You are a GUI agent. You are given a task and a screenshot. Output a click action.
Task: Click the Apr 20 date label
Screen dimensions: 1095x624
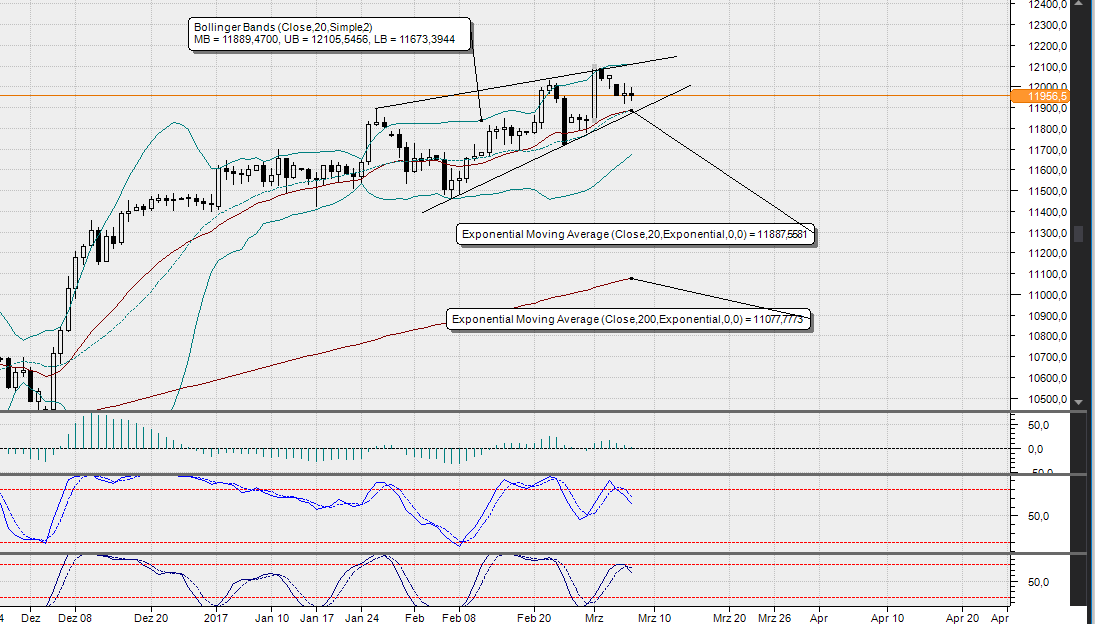pyautogui.click(x=962, y=618)
